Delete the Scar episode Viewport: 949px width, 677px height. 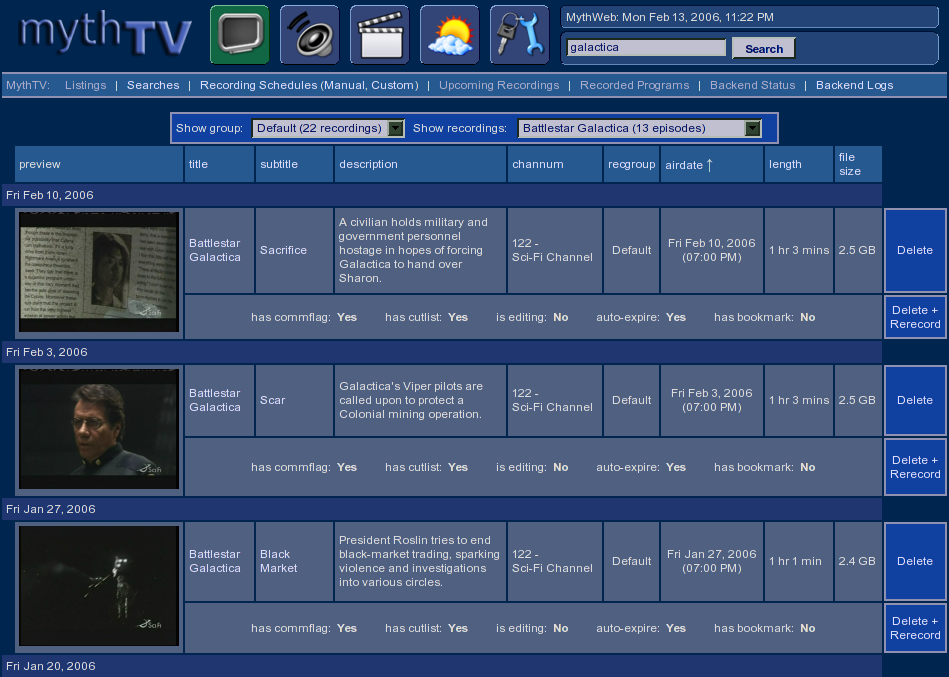[x=915, y=401]
